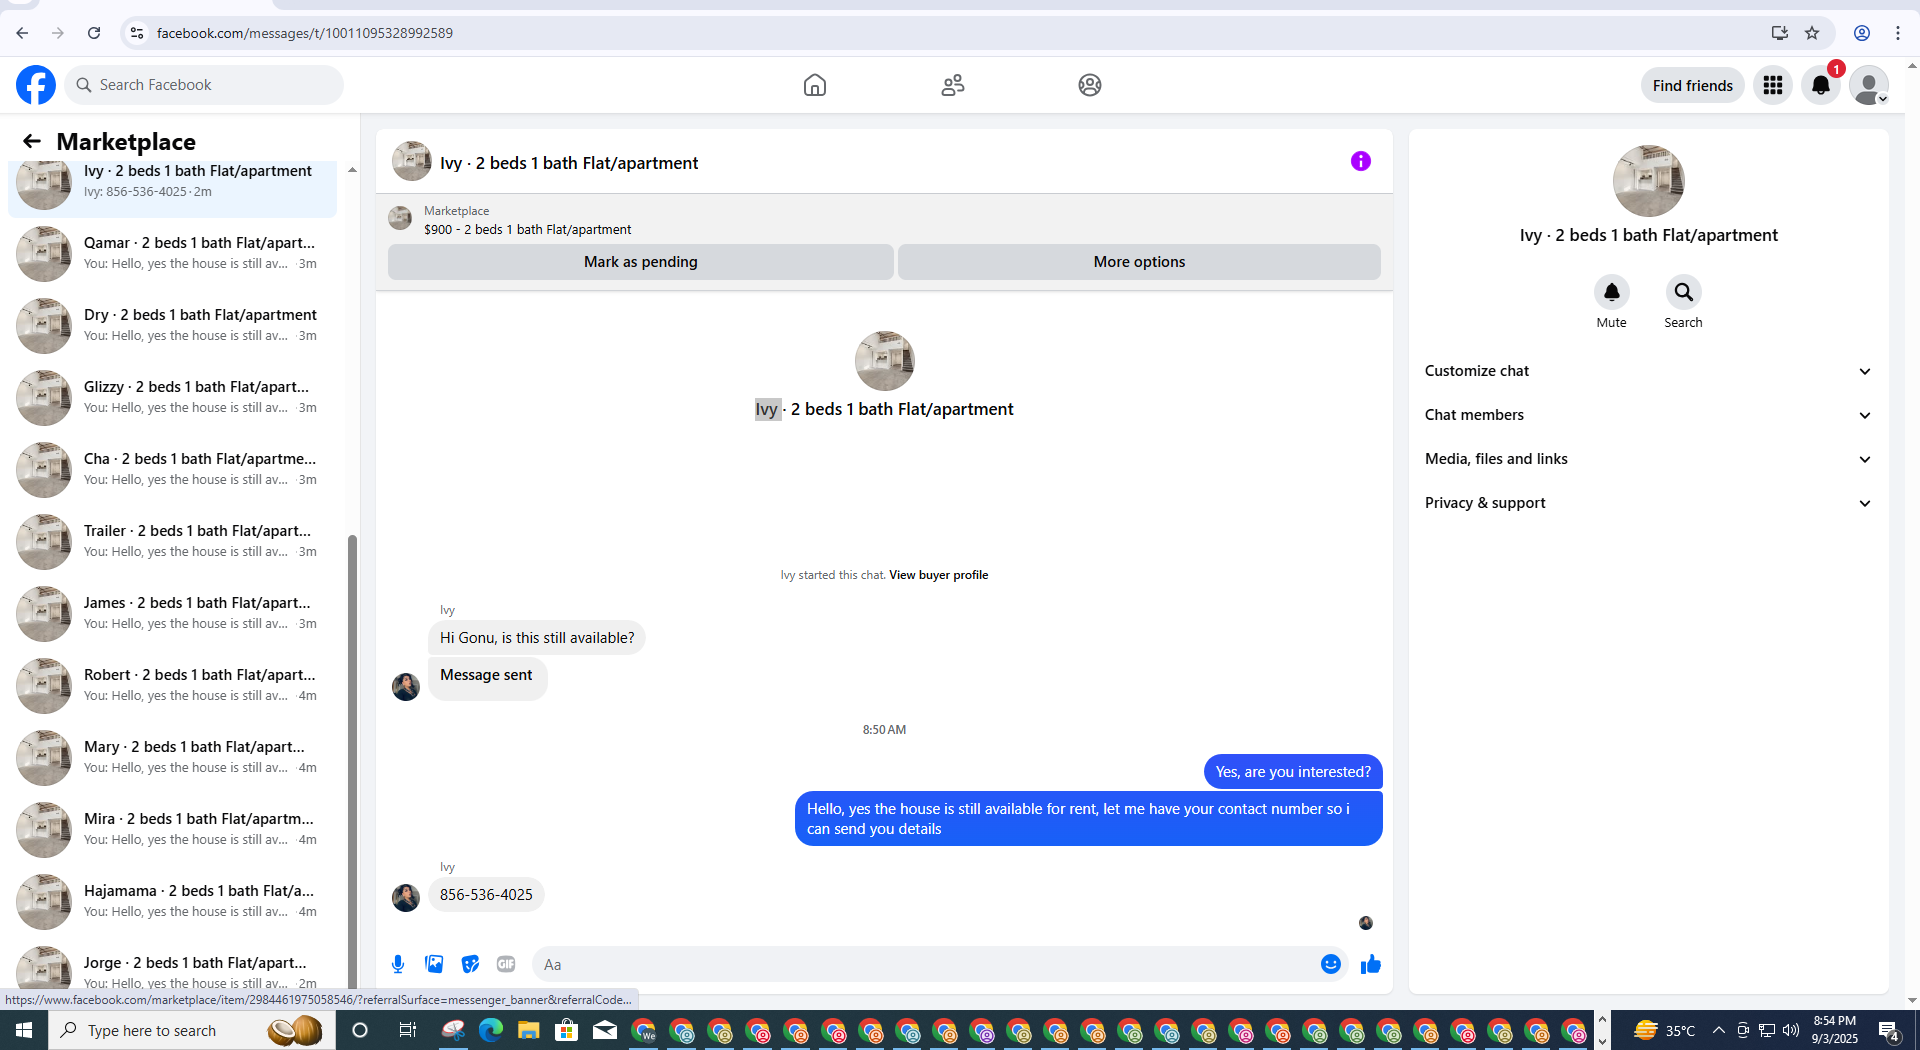This screenshot has width=1920, height=1050.
Task: Click the phone number message 856-536-4025
Action: click(x=486, y=894)
